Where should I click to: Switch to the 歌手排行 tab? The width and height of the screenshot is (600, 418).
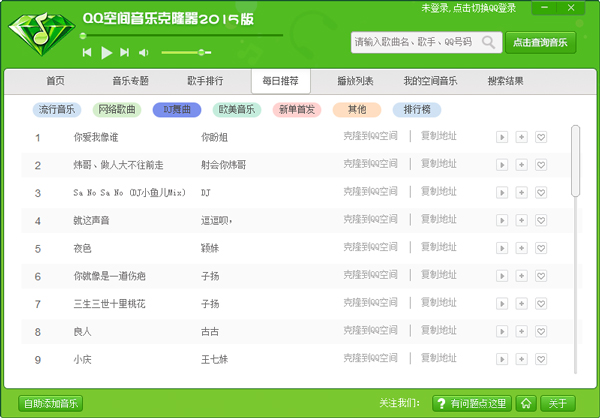205,81
